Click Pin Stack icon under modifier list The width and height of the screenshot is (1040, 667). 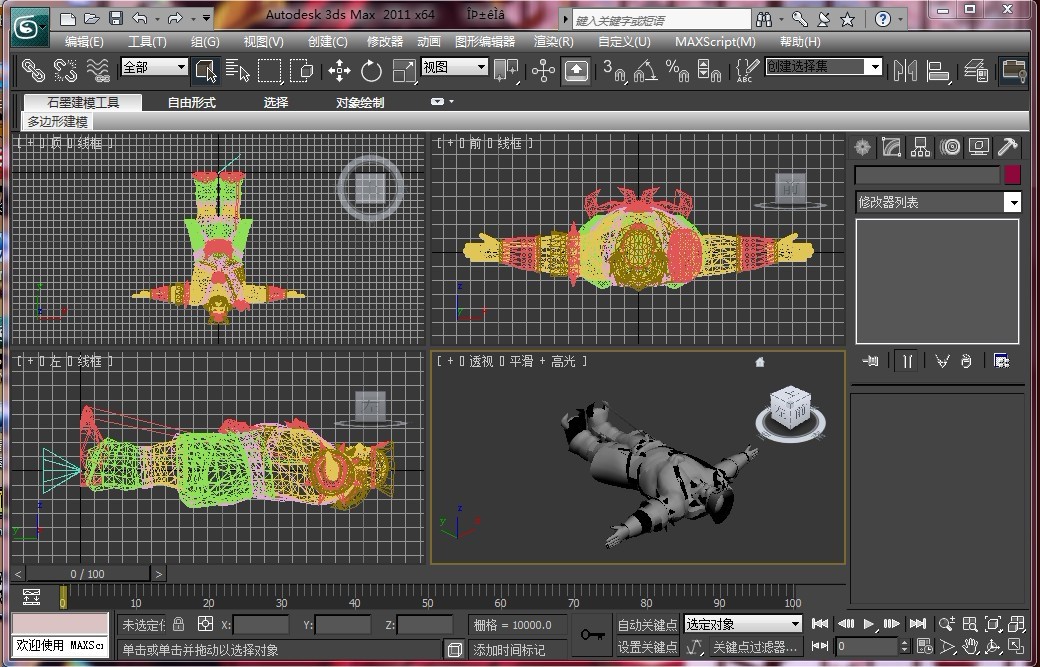click(x=870, y=361)
